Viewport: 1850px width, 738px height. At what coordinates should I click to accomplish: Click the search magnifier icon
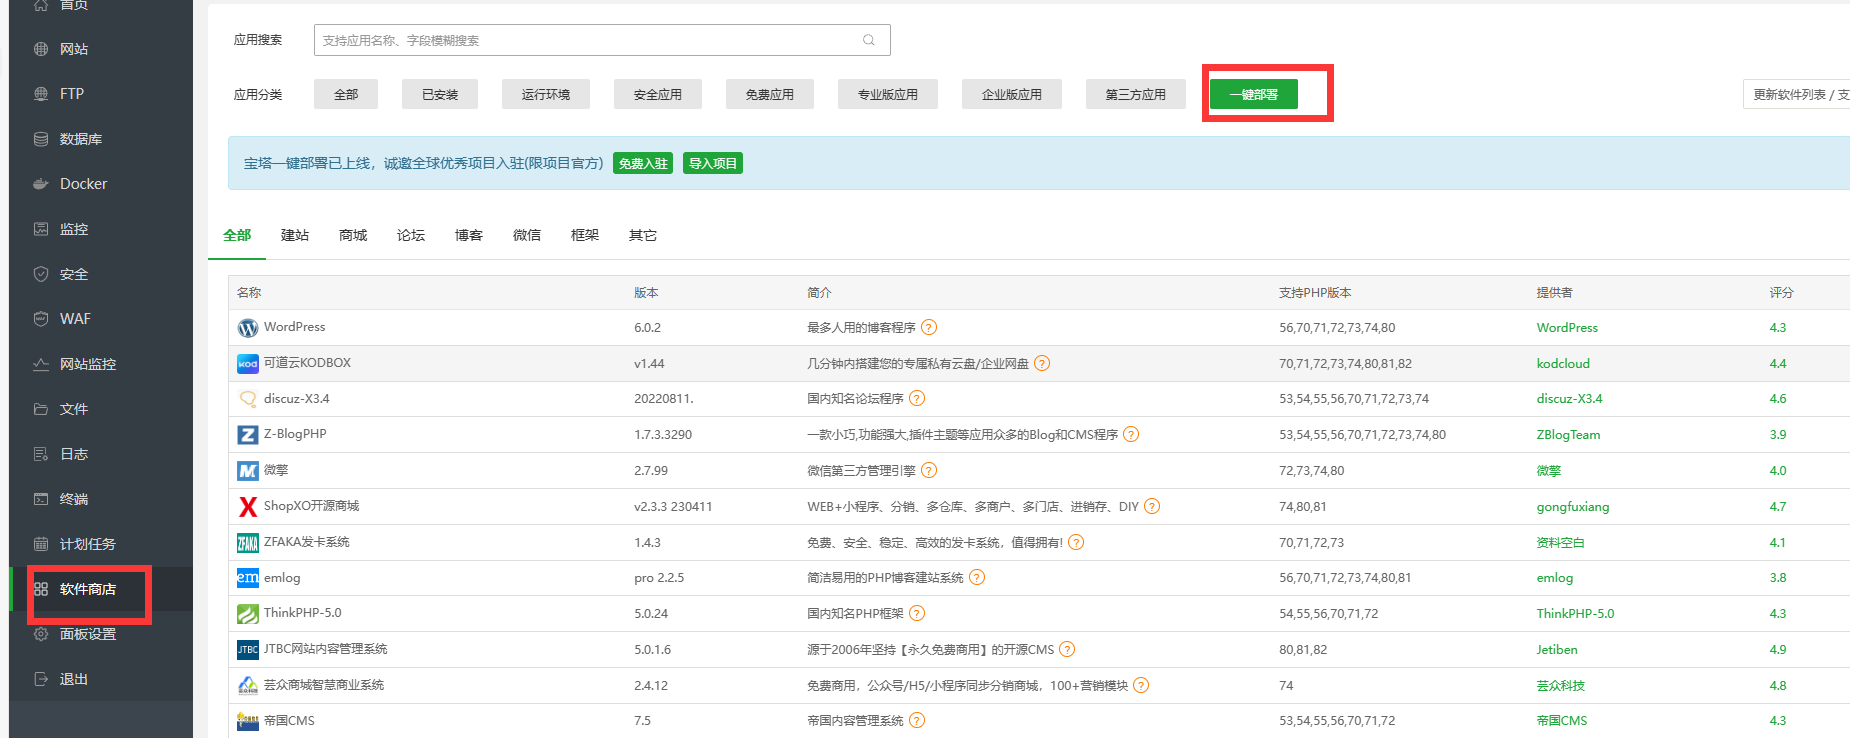(868, 40)
